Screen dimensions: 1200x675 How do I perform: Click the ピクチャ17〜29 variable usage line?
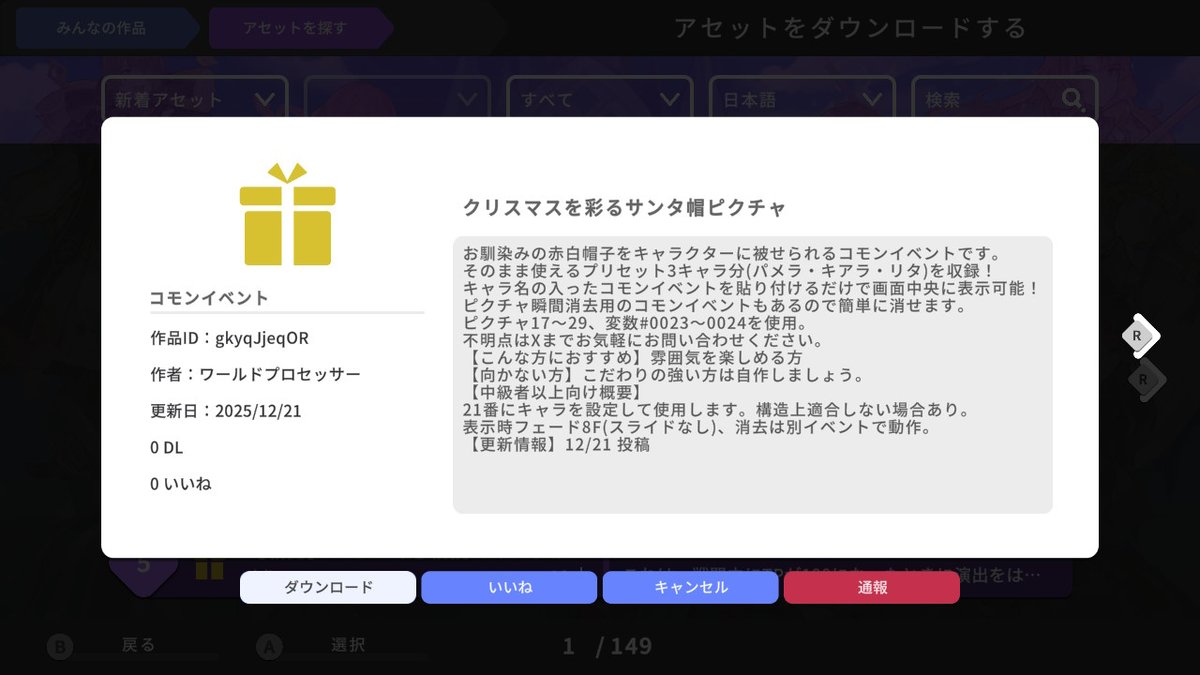635,323
